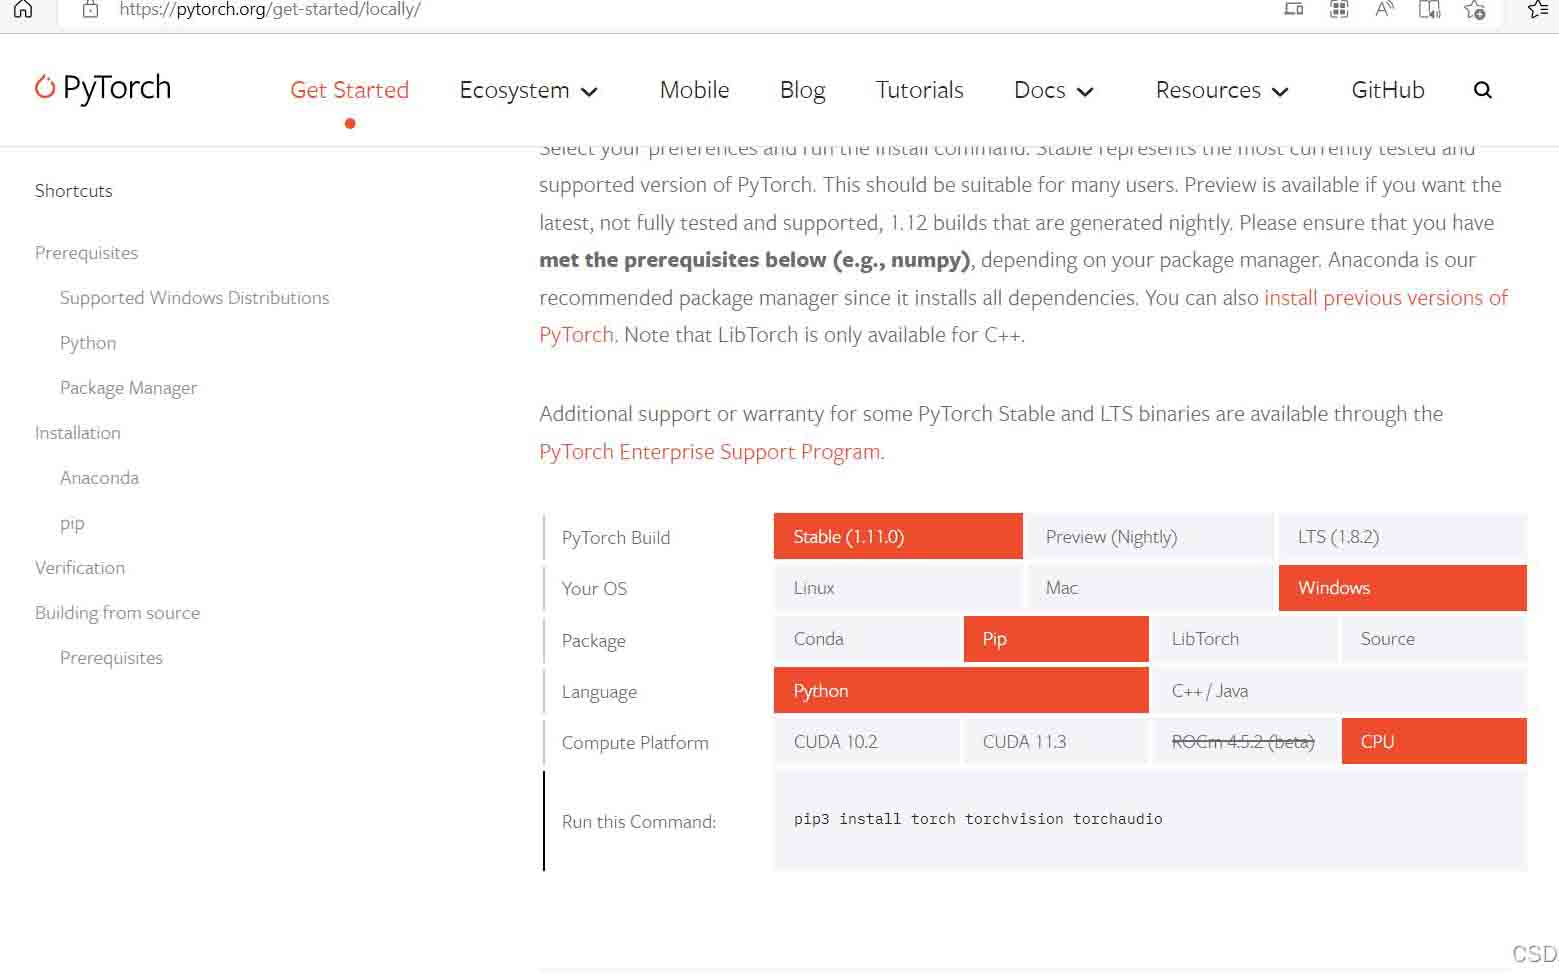The image size is (1559, 975).
Task: Select ROCm 4.5.2 (beta) platform
Action: tap(1245, 742)
